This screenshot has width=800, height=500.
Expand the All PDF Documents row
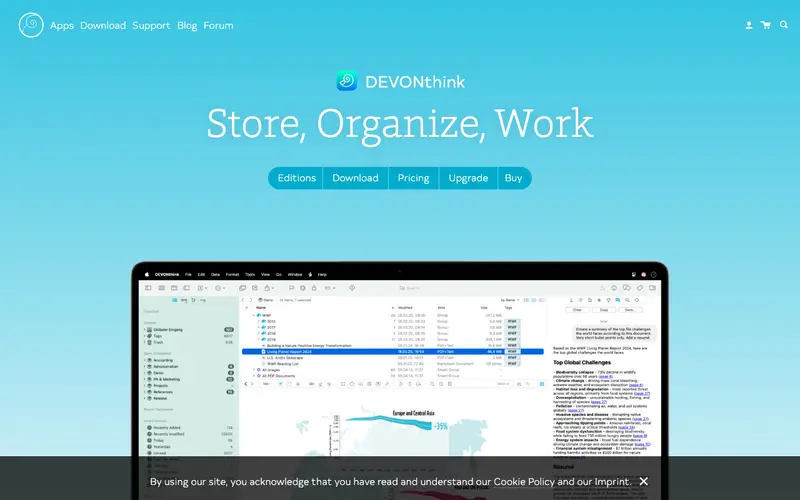(254, 376)
